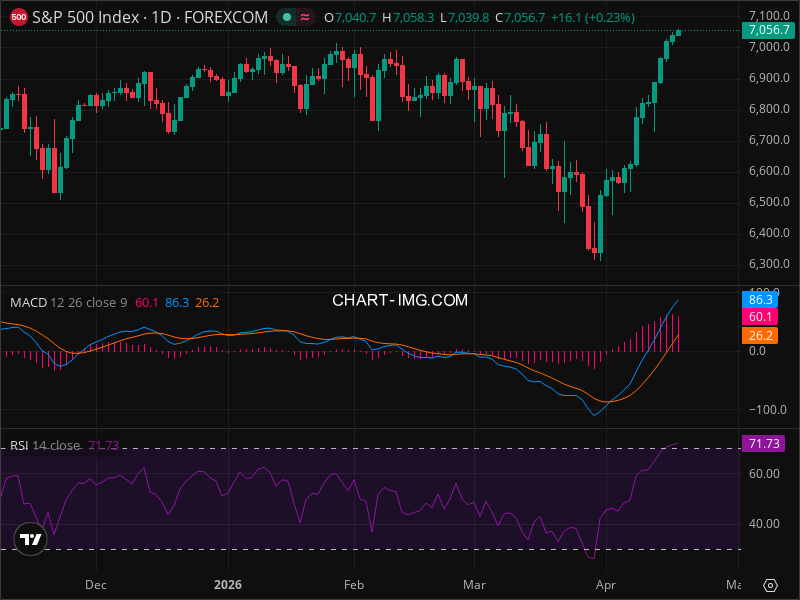
Task: Click the pink approximate data indicator
Action: (x=305, y=17)
